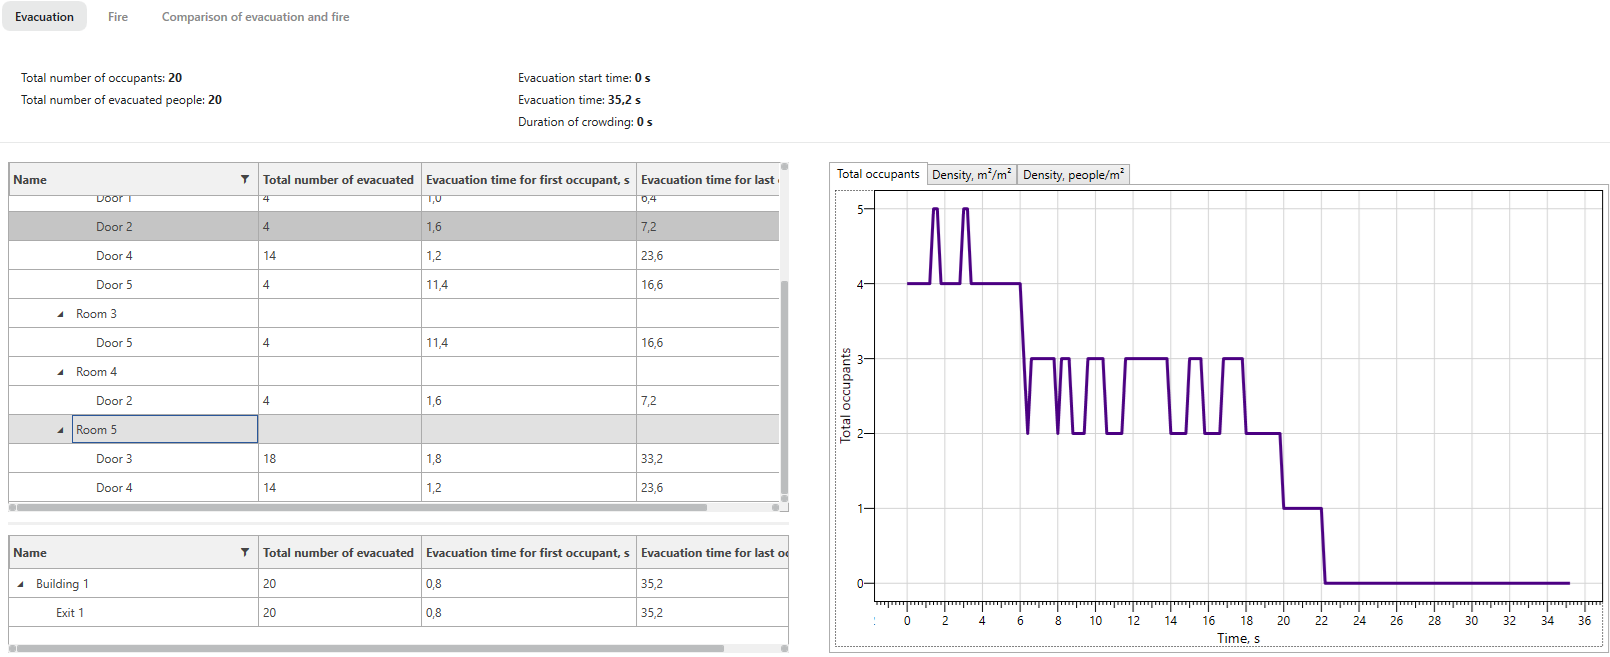The image size is (1610, 657).
Task: Click the filter icon in upper Name column
Action: click(x=245, y=180)
